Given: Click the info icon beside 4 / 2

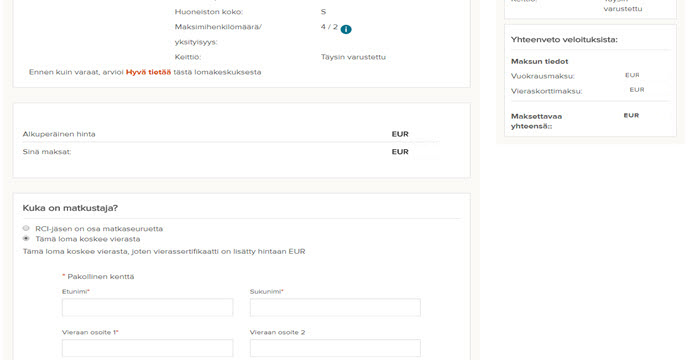Looking at the screenshot, I should (x=346, y=29).
